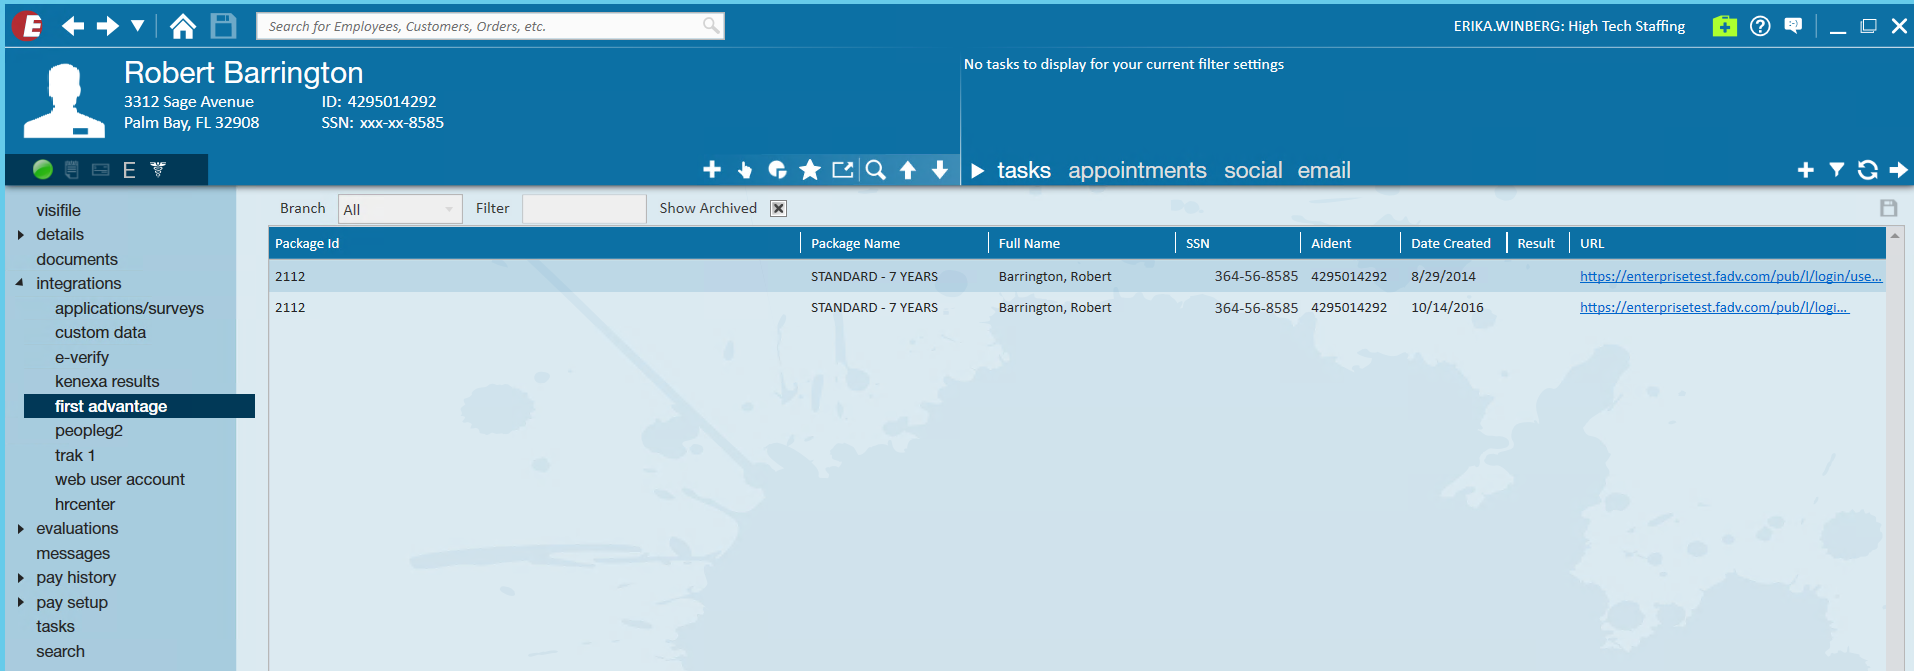Open e-verify under integrations
Image resolution: width=1914 pixels, height=671 pixels.
(x=82, y=357)
